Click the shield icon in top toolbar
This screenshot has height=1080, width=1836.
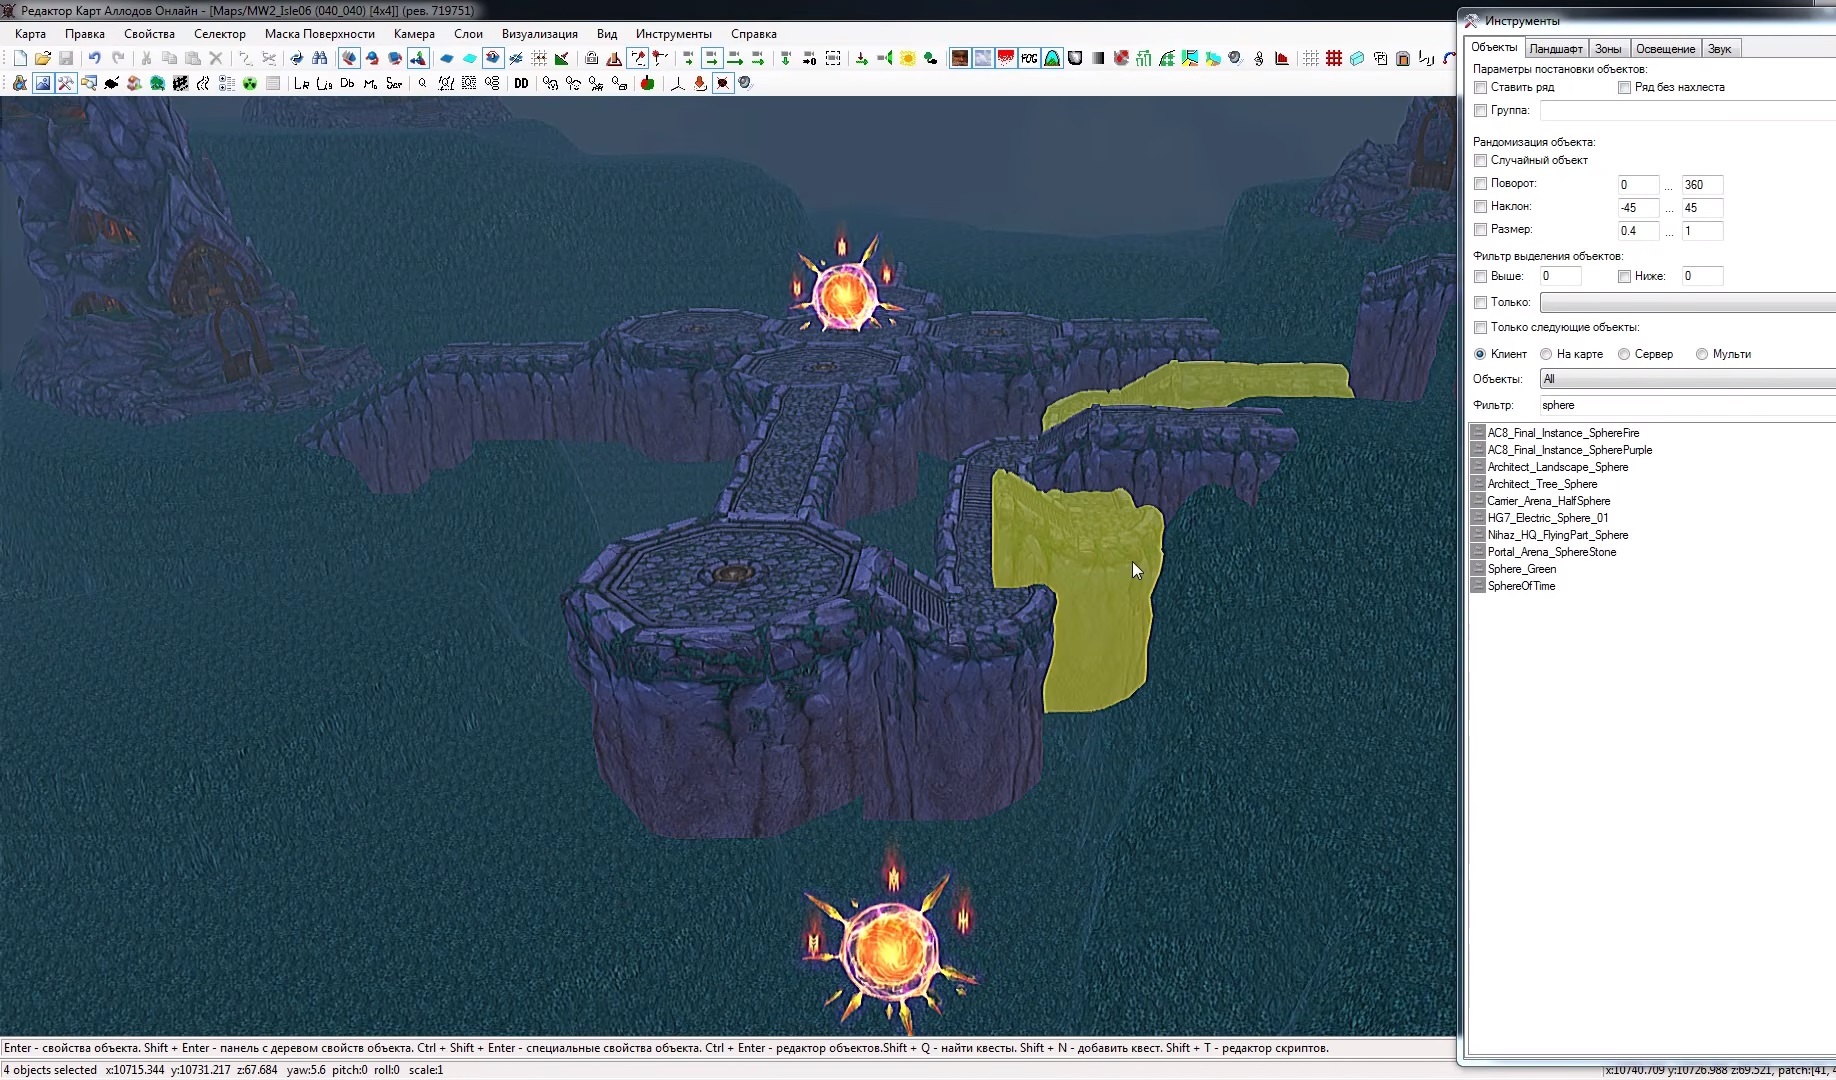click(1075, 58)
